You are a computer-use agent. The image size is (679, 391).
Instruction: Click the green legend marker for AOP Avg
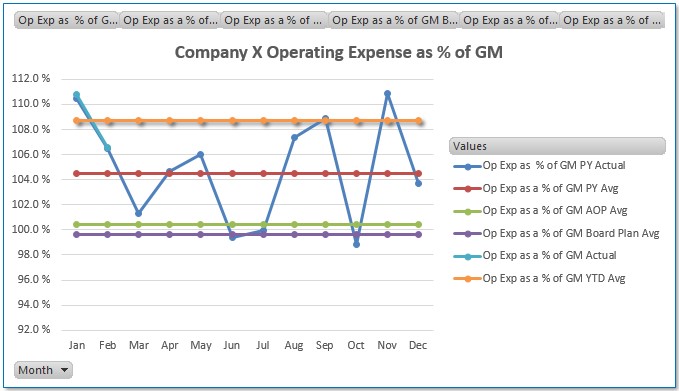pos(468,211)
